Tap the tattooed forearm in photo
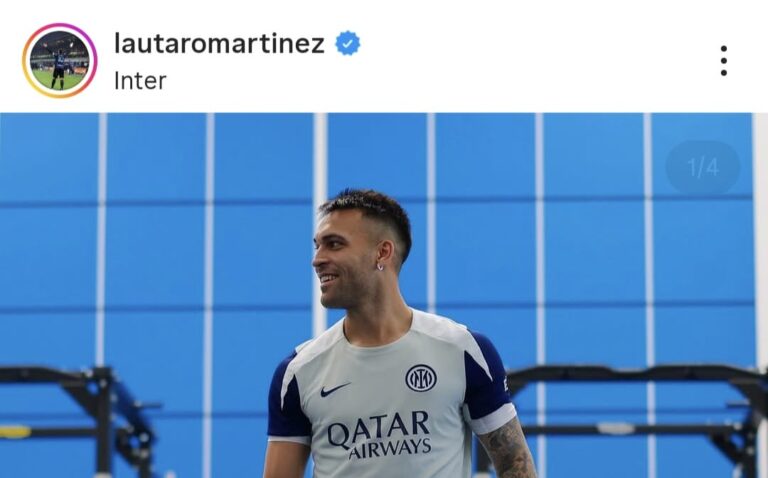768x478 pixels. coord(507,451)
